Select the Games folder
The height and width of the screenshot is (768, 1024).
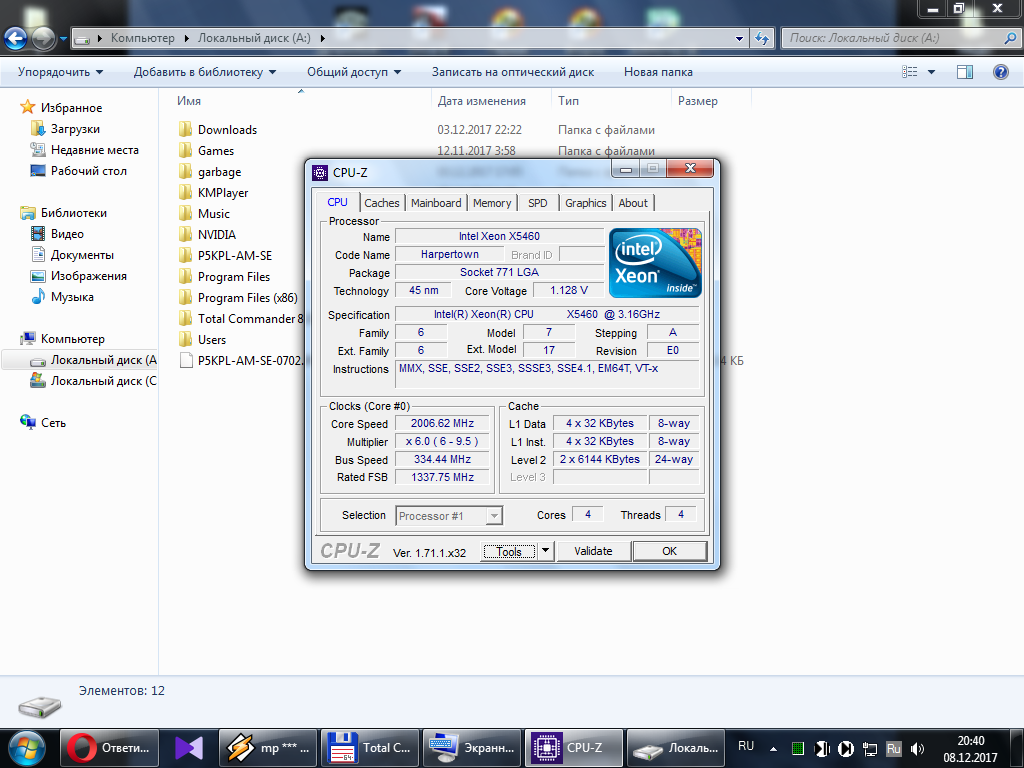(216, 151)
